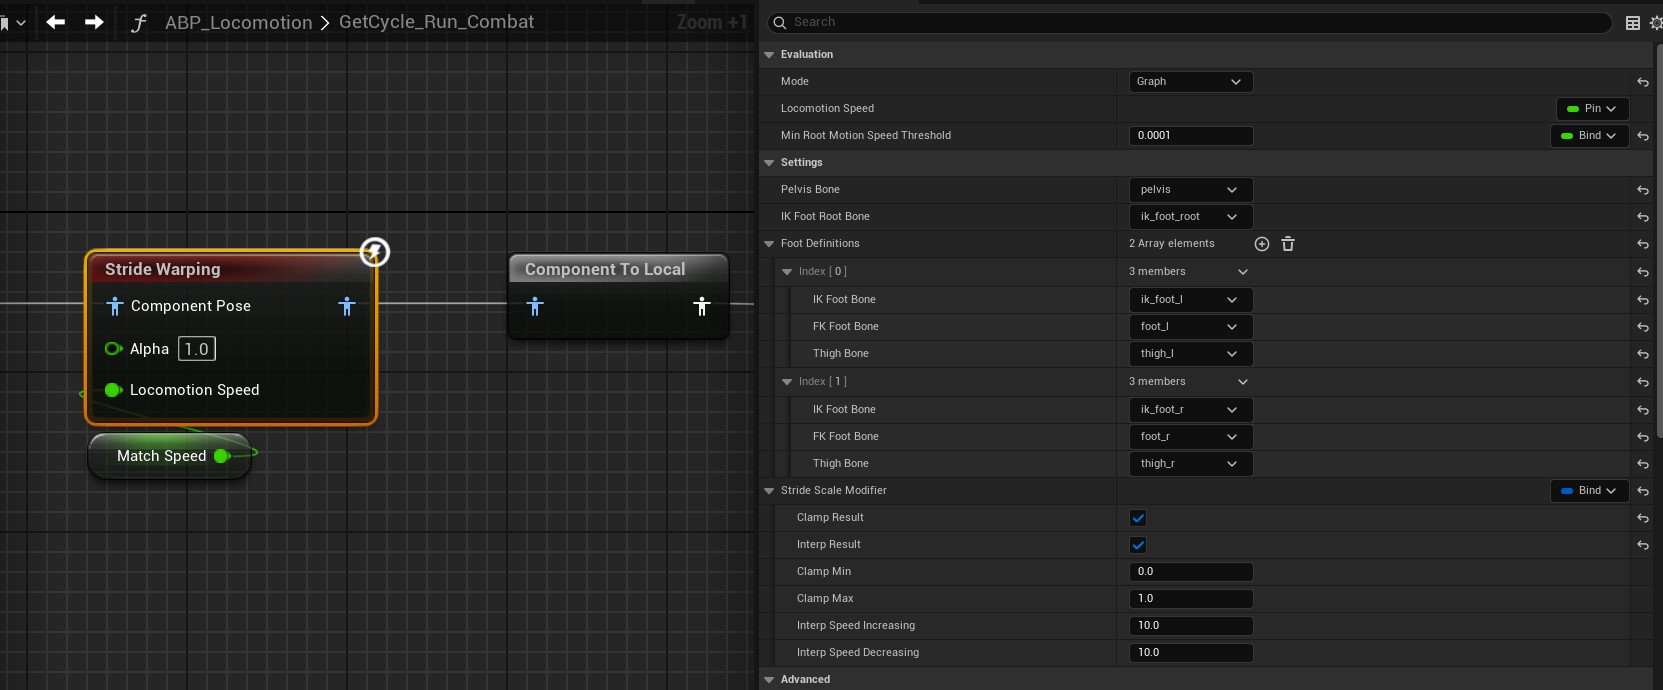The height and width of the screenshot is (690, 1663).
Task: Reset Pelvis Bone to default value
Action: pyautogui.click(x=1642, y=190)
